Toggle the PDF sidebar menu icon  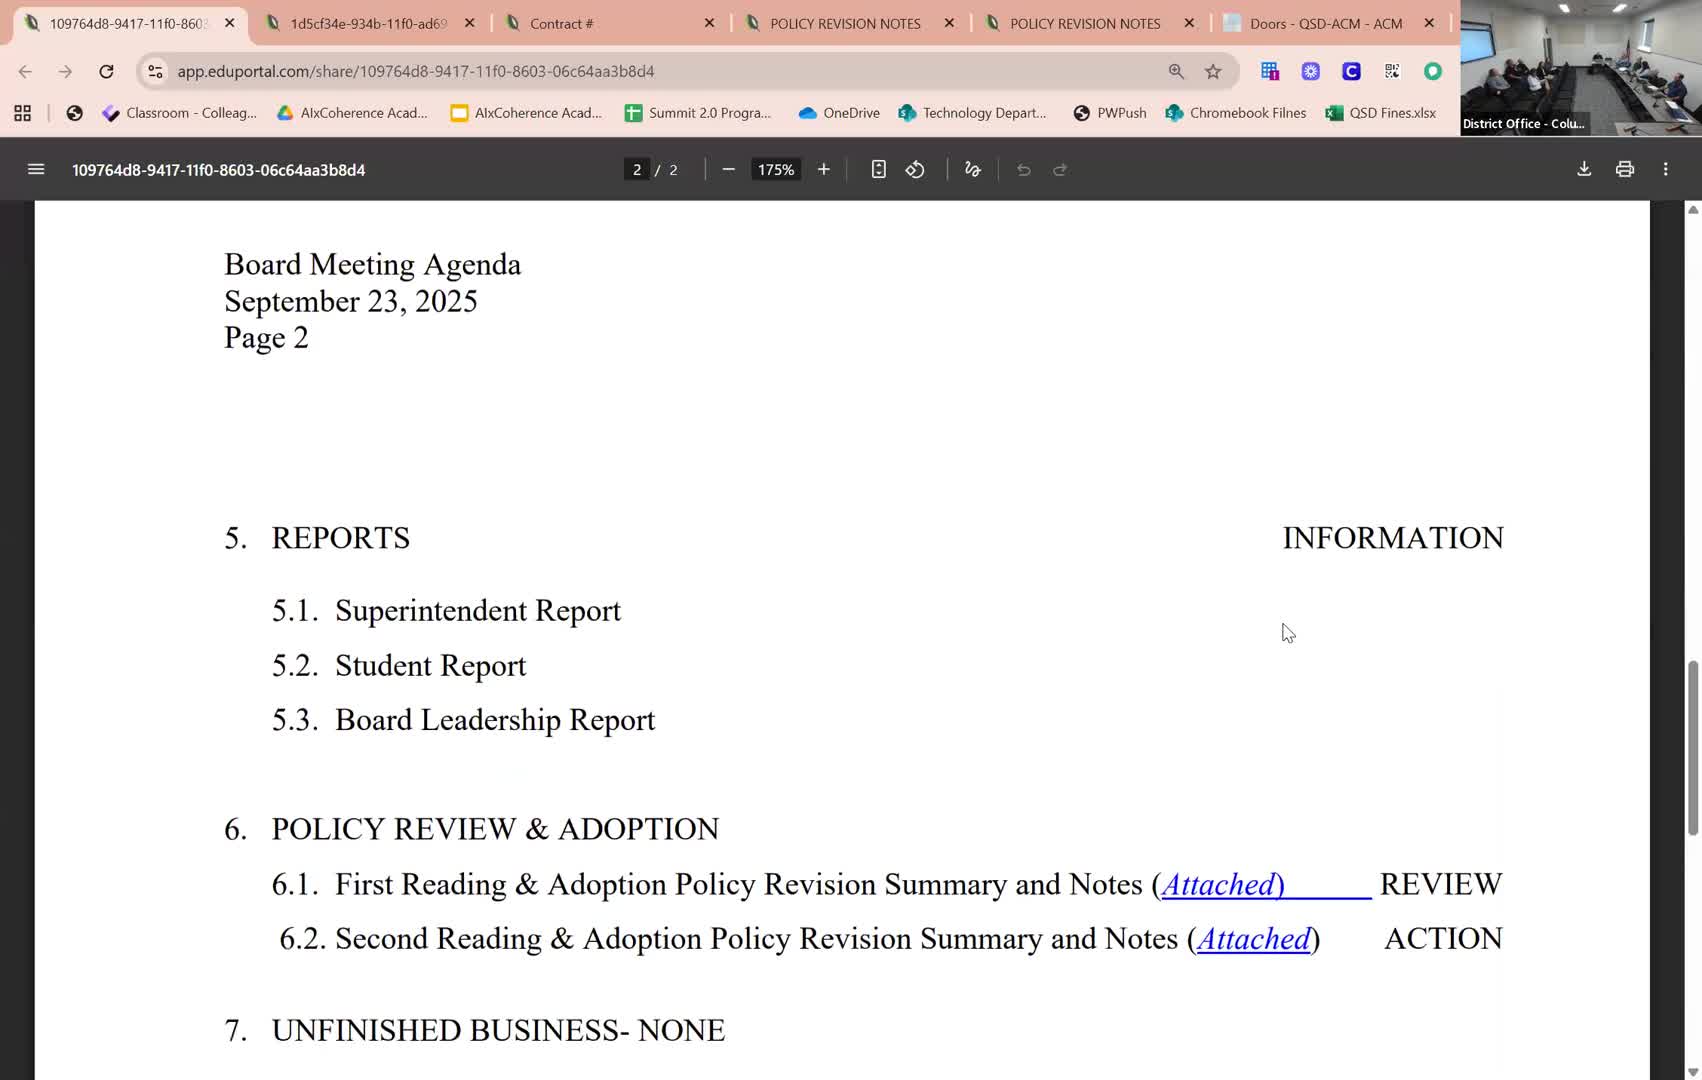[36, 170]
